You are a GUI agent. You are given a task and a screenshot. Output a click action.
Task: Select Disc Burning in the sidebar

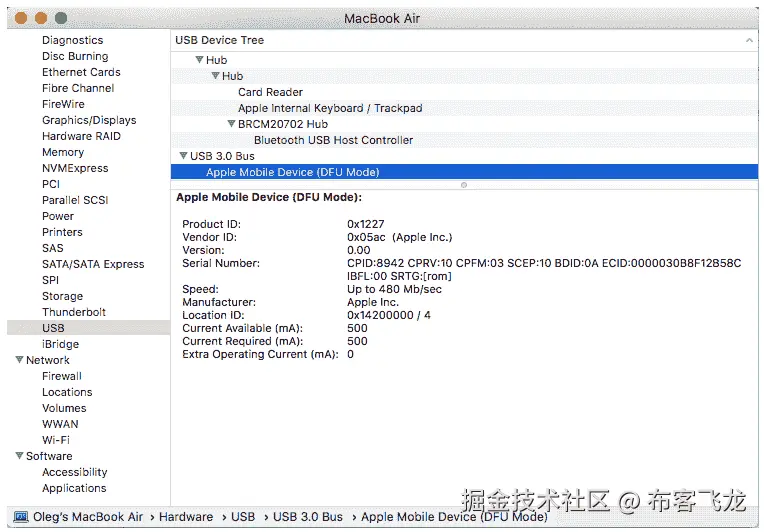[75, 56]
